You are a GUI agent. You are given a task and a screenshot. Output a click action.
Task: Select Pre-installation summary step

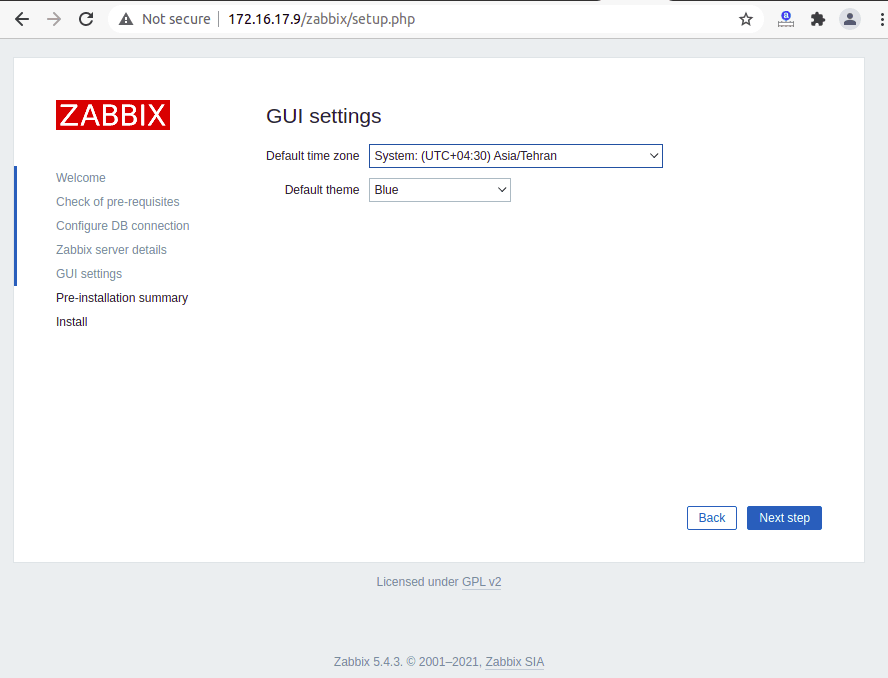point(122,297)
